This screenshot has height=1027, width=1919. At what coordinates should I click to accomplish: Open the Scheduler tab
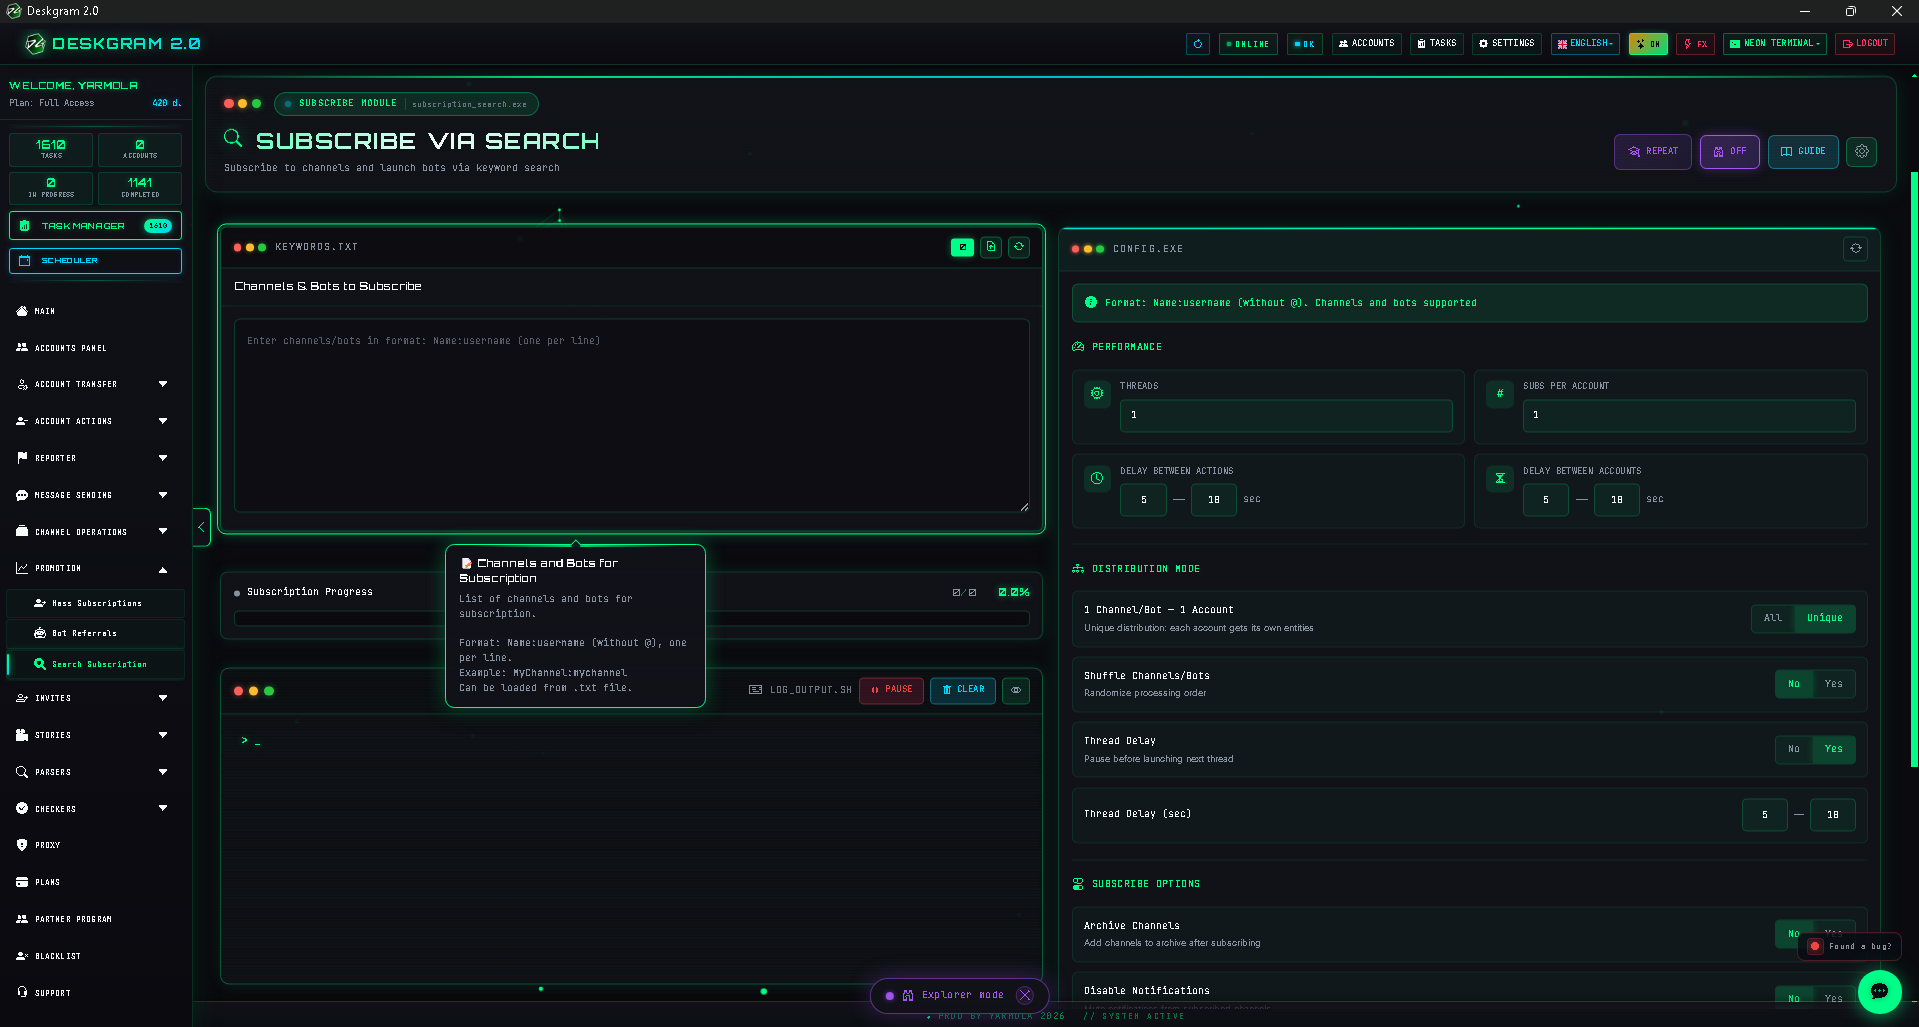tap(95, 261)
